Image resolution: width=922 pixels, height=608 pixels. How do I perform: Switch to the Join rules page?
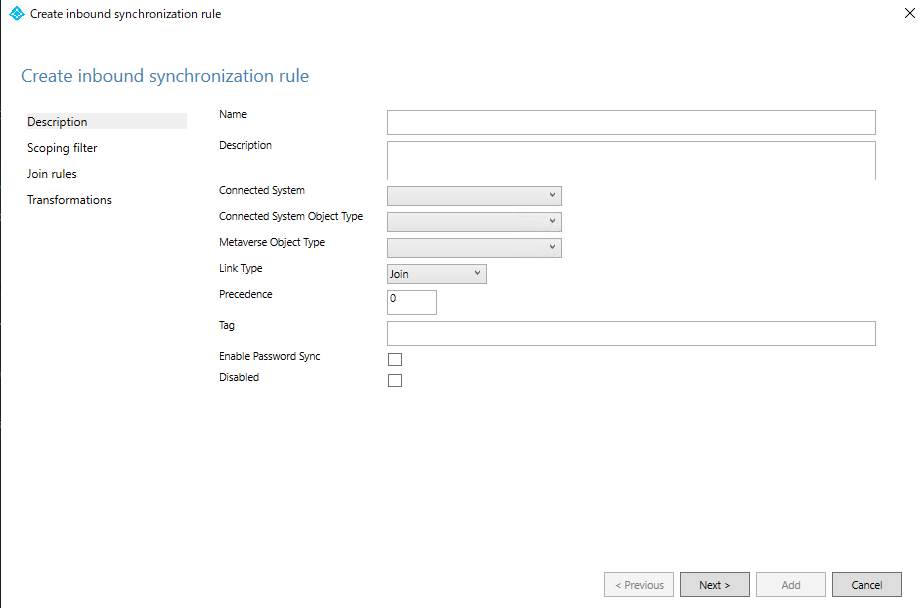point(52,174)
